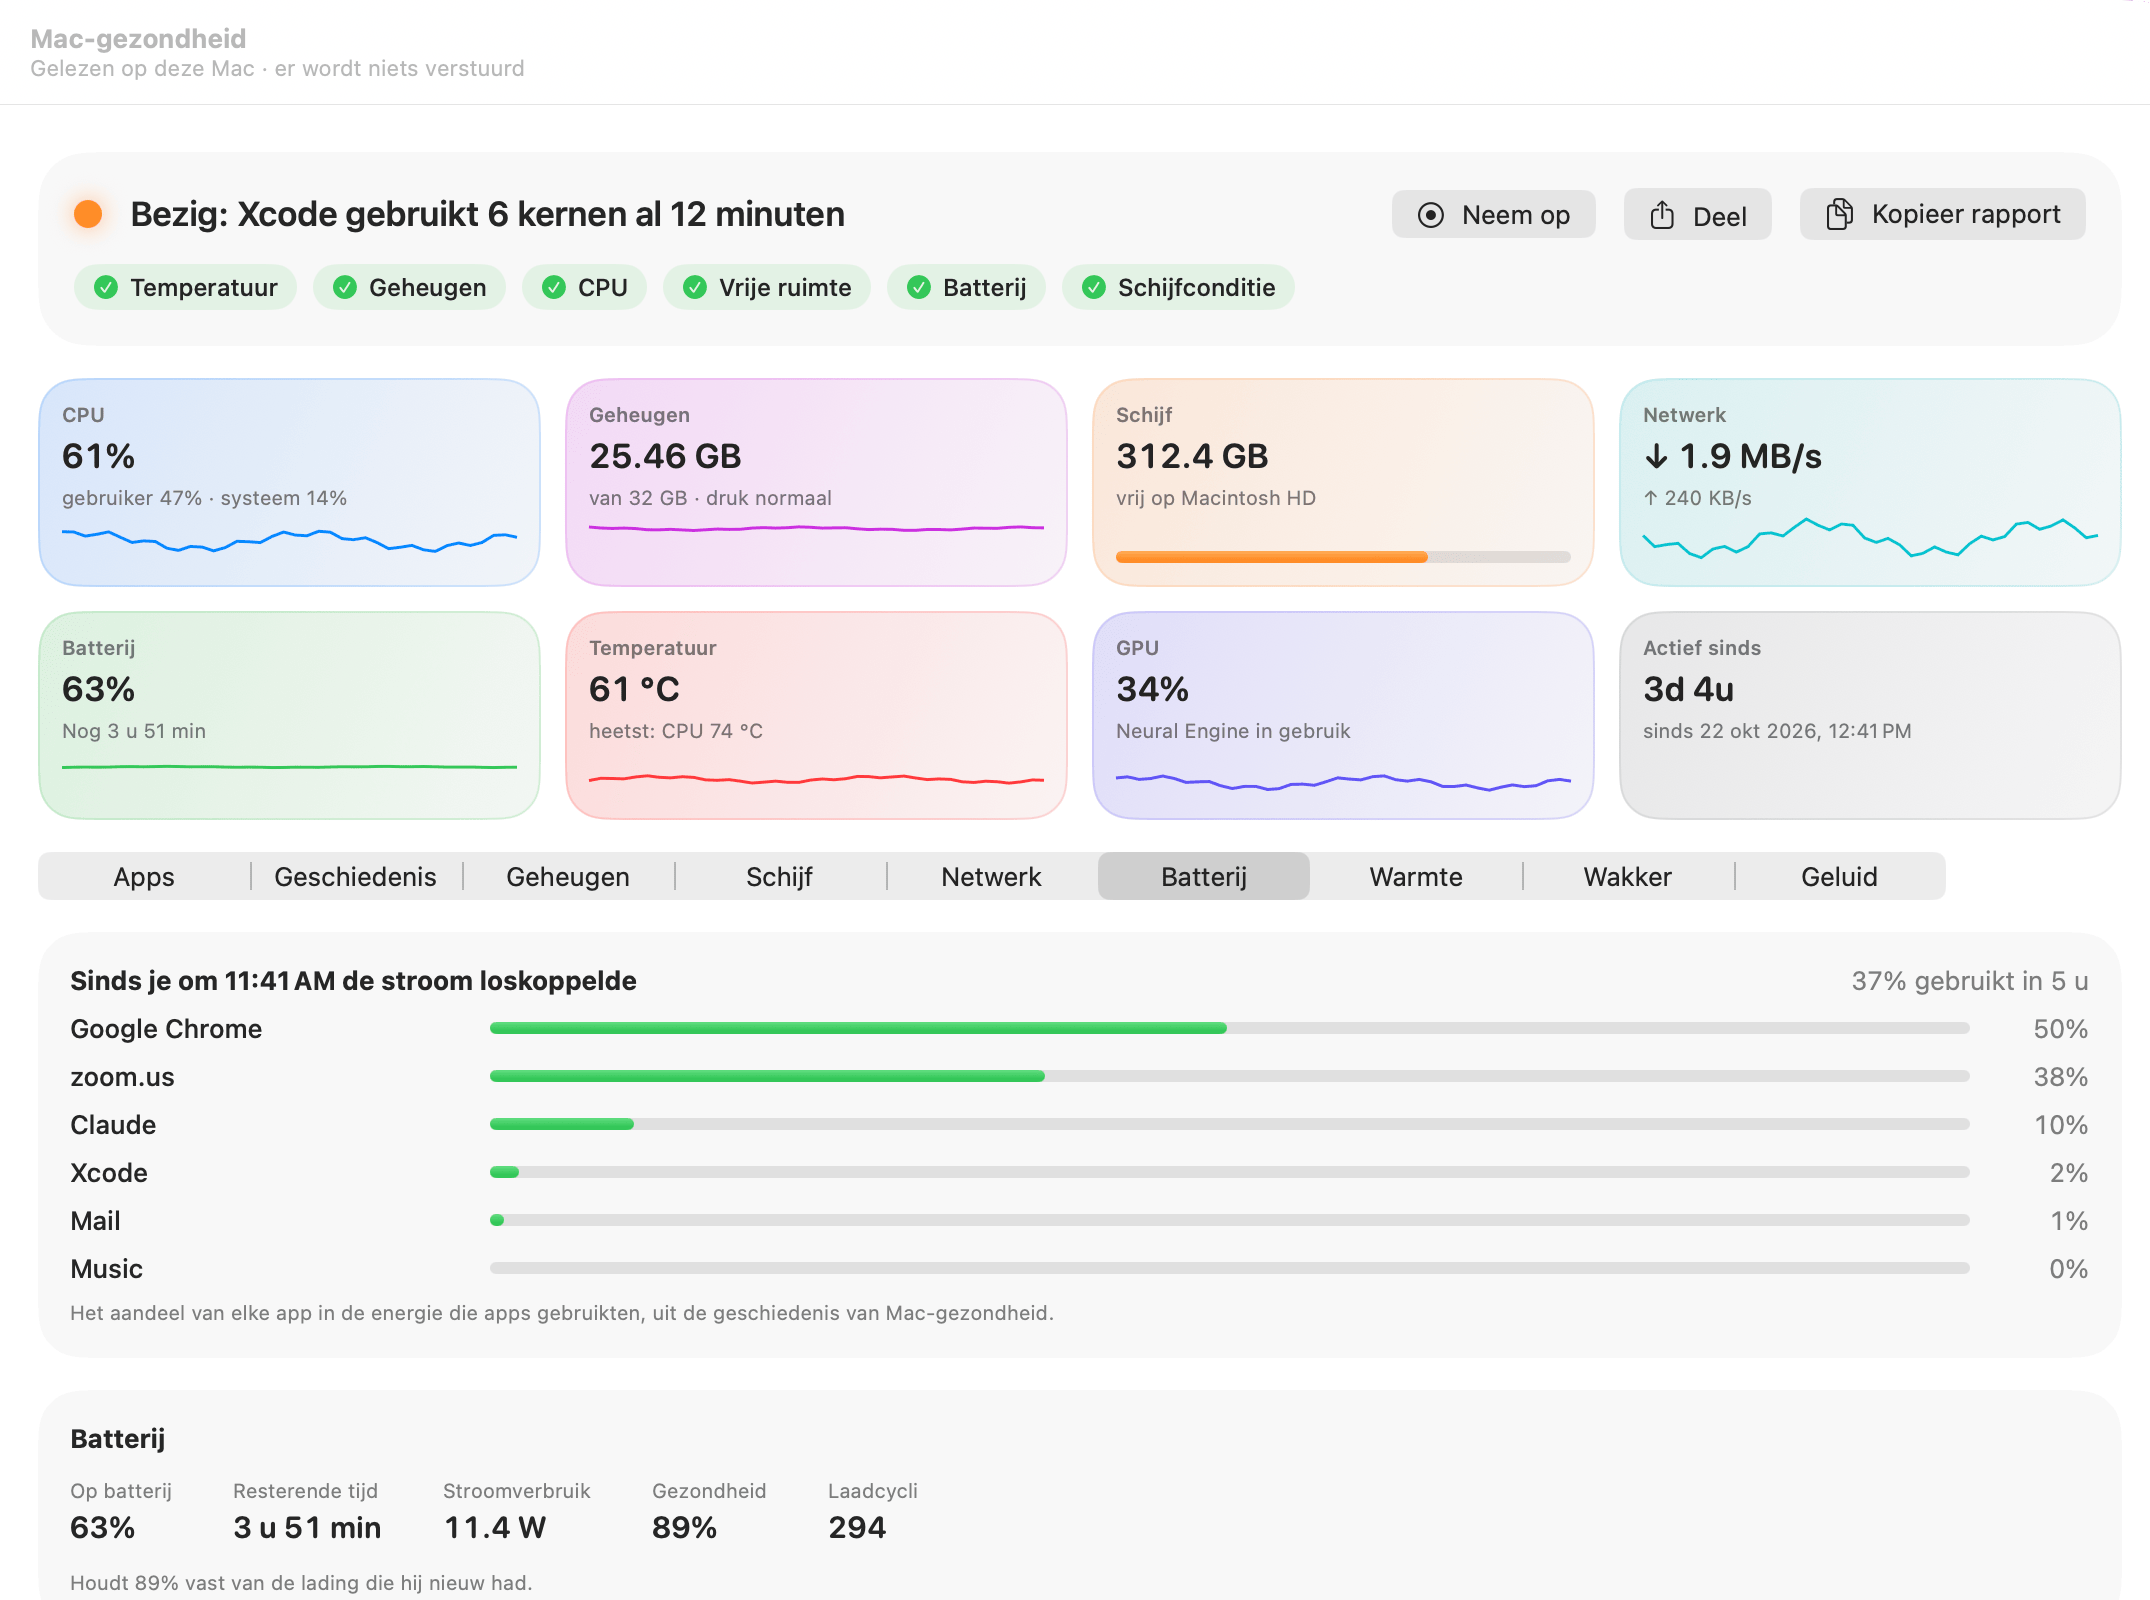
Task: Click the Kopieer rapport button
Action: tap(1942, 215)
